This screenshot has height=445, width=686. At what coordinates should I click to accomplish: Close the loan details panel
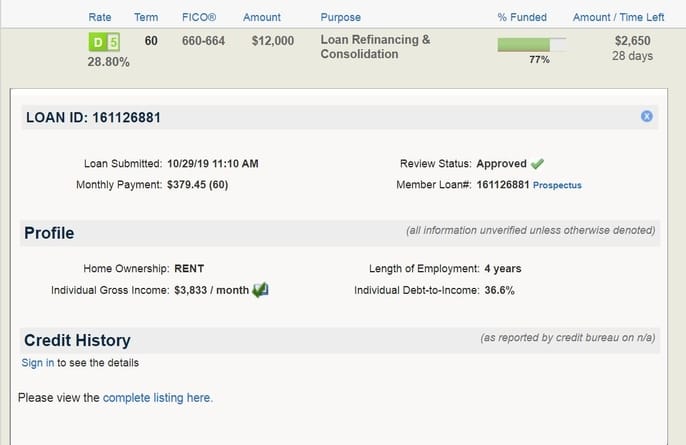[x=647, y=116]
